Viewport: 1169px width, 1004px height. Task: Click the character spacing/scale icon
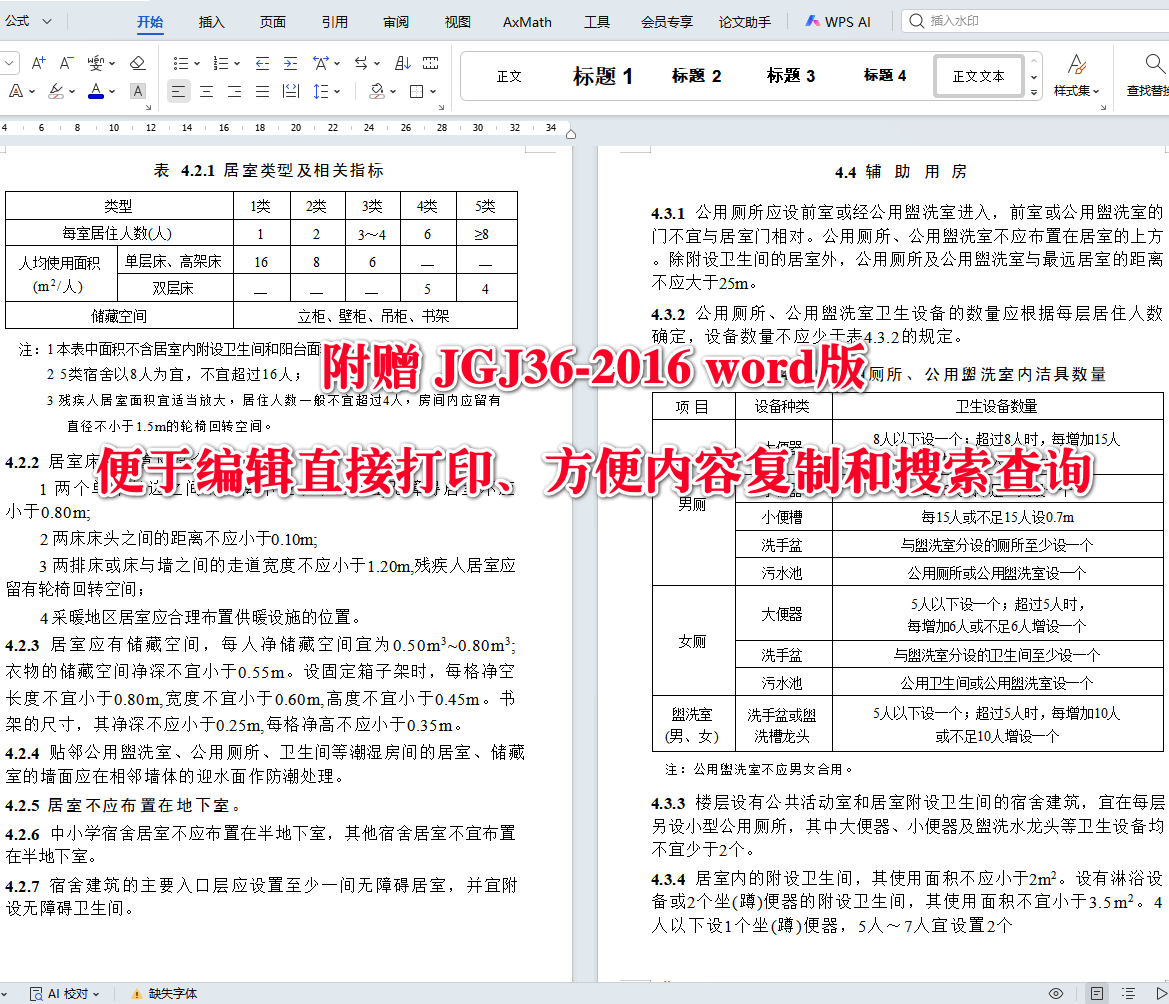[321, 63]
